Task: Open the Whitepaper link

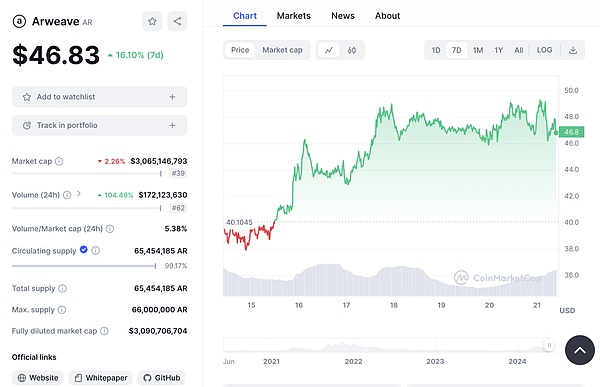Action: point(101,378)
